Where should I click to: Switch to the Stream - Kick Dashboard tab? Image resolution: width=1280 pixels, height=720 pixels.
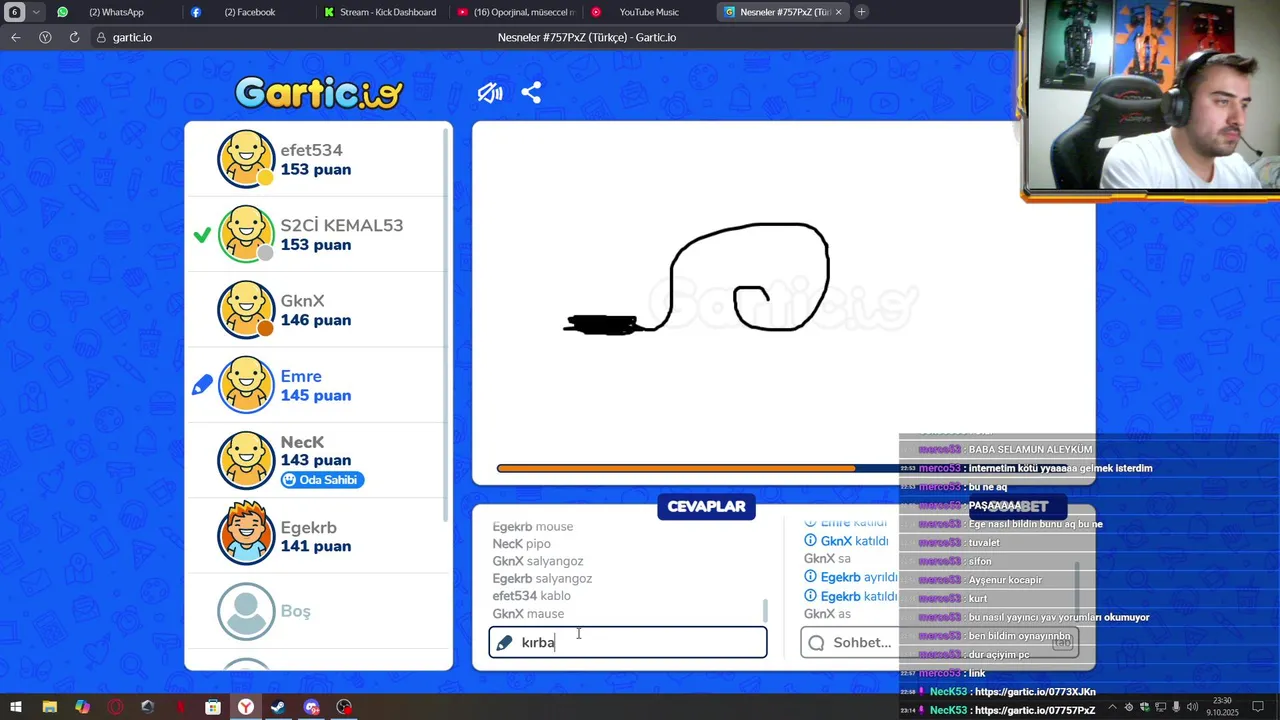[380, 12]
